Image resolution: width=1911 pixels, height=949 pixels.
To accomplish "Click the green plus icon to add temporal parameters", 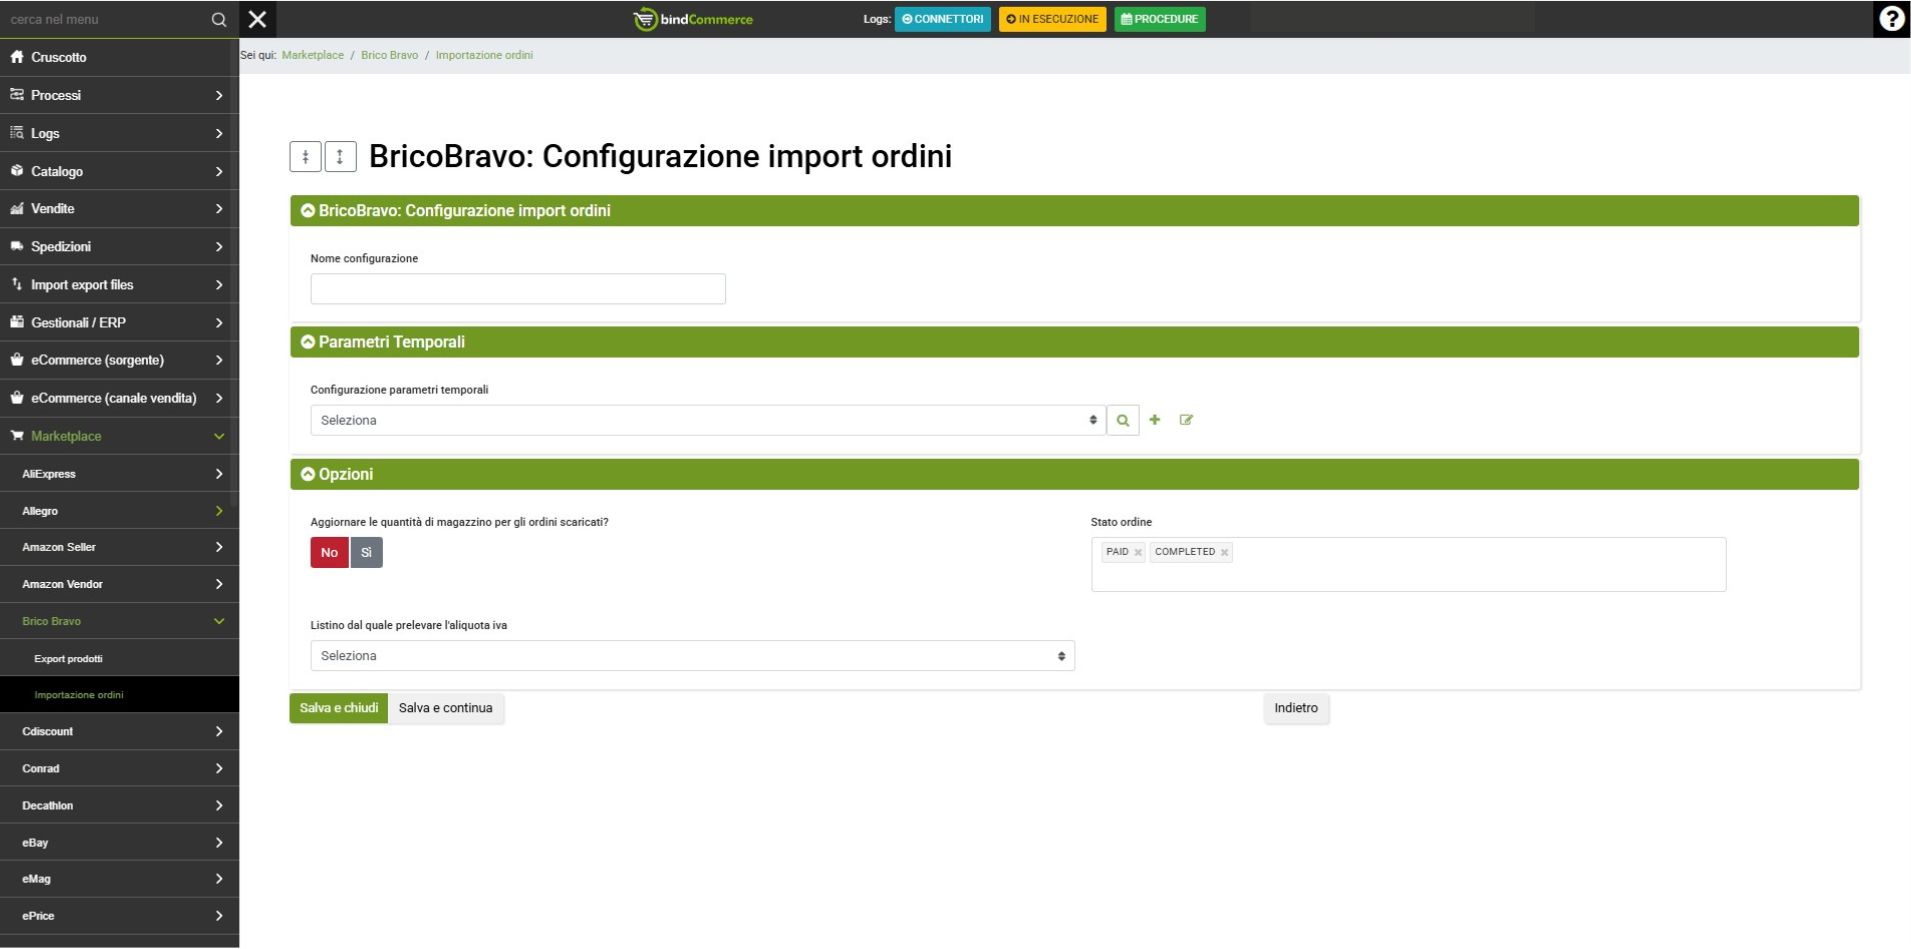I will coord(1155,420).
